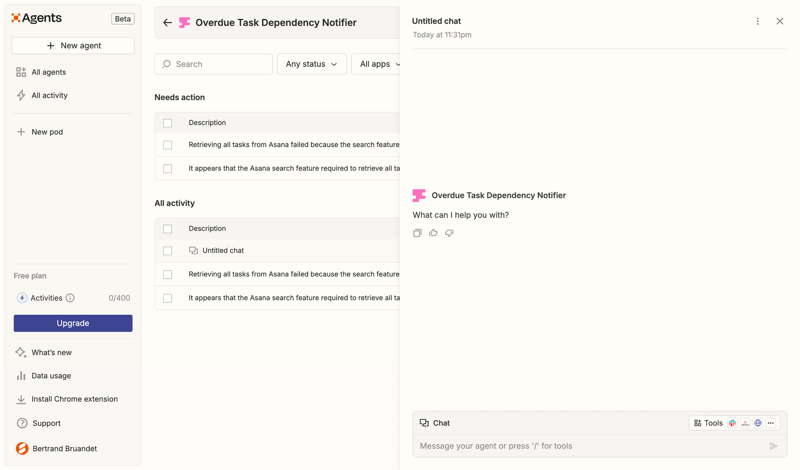This screenshot has height=470, width=800.
Task: Click the Search activity field
Action: pyautogui.click(x=213, y=64)
